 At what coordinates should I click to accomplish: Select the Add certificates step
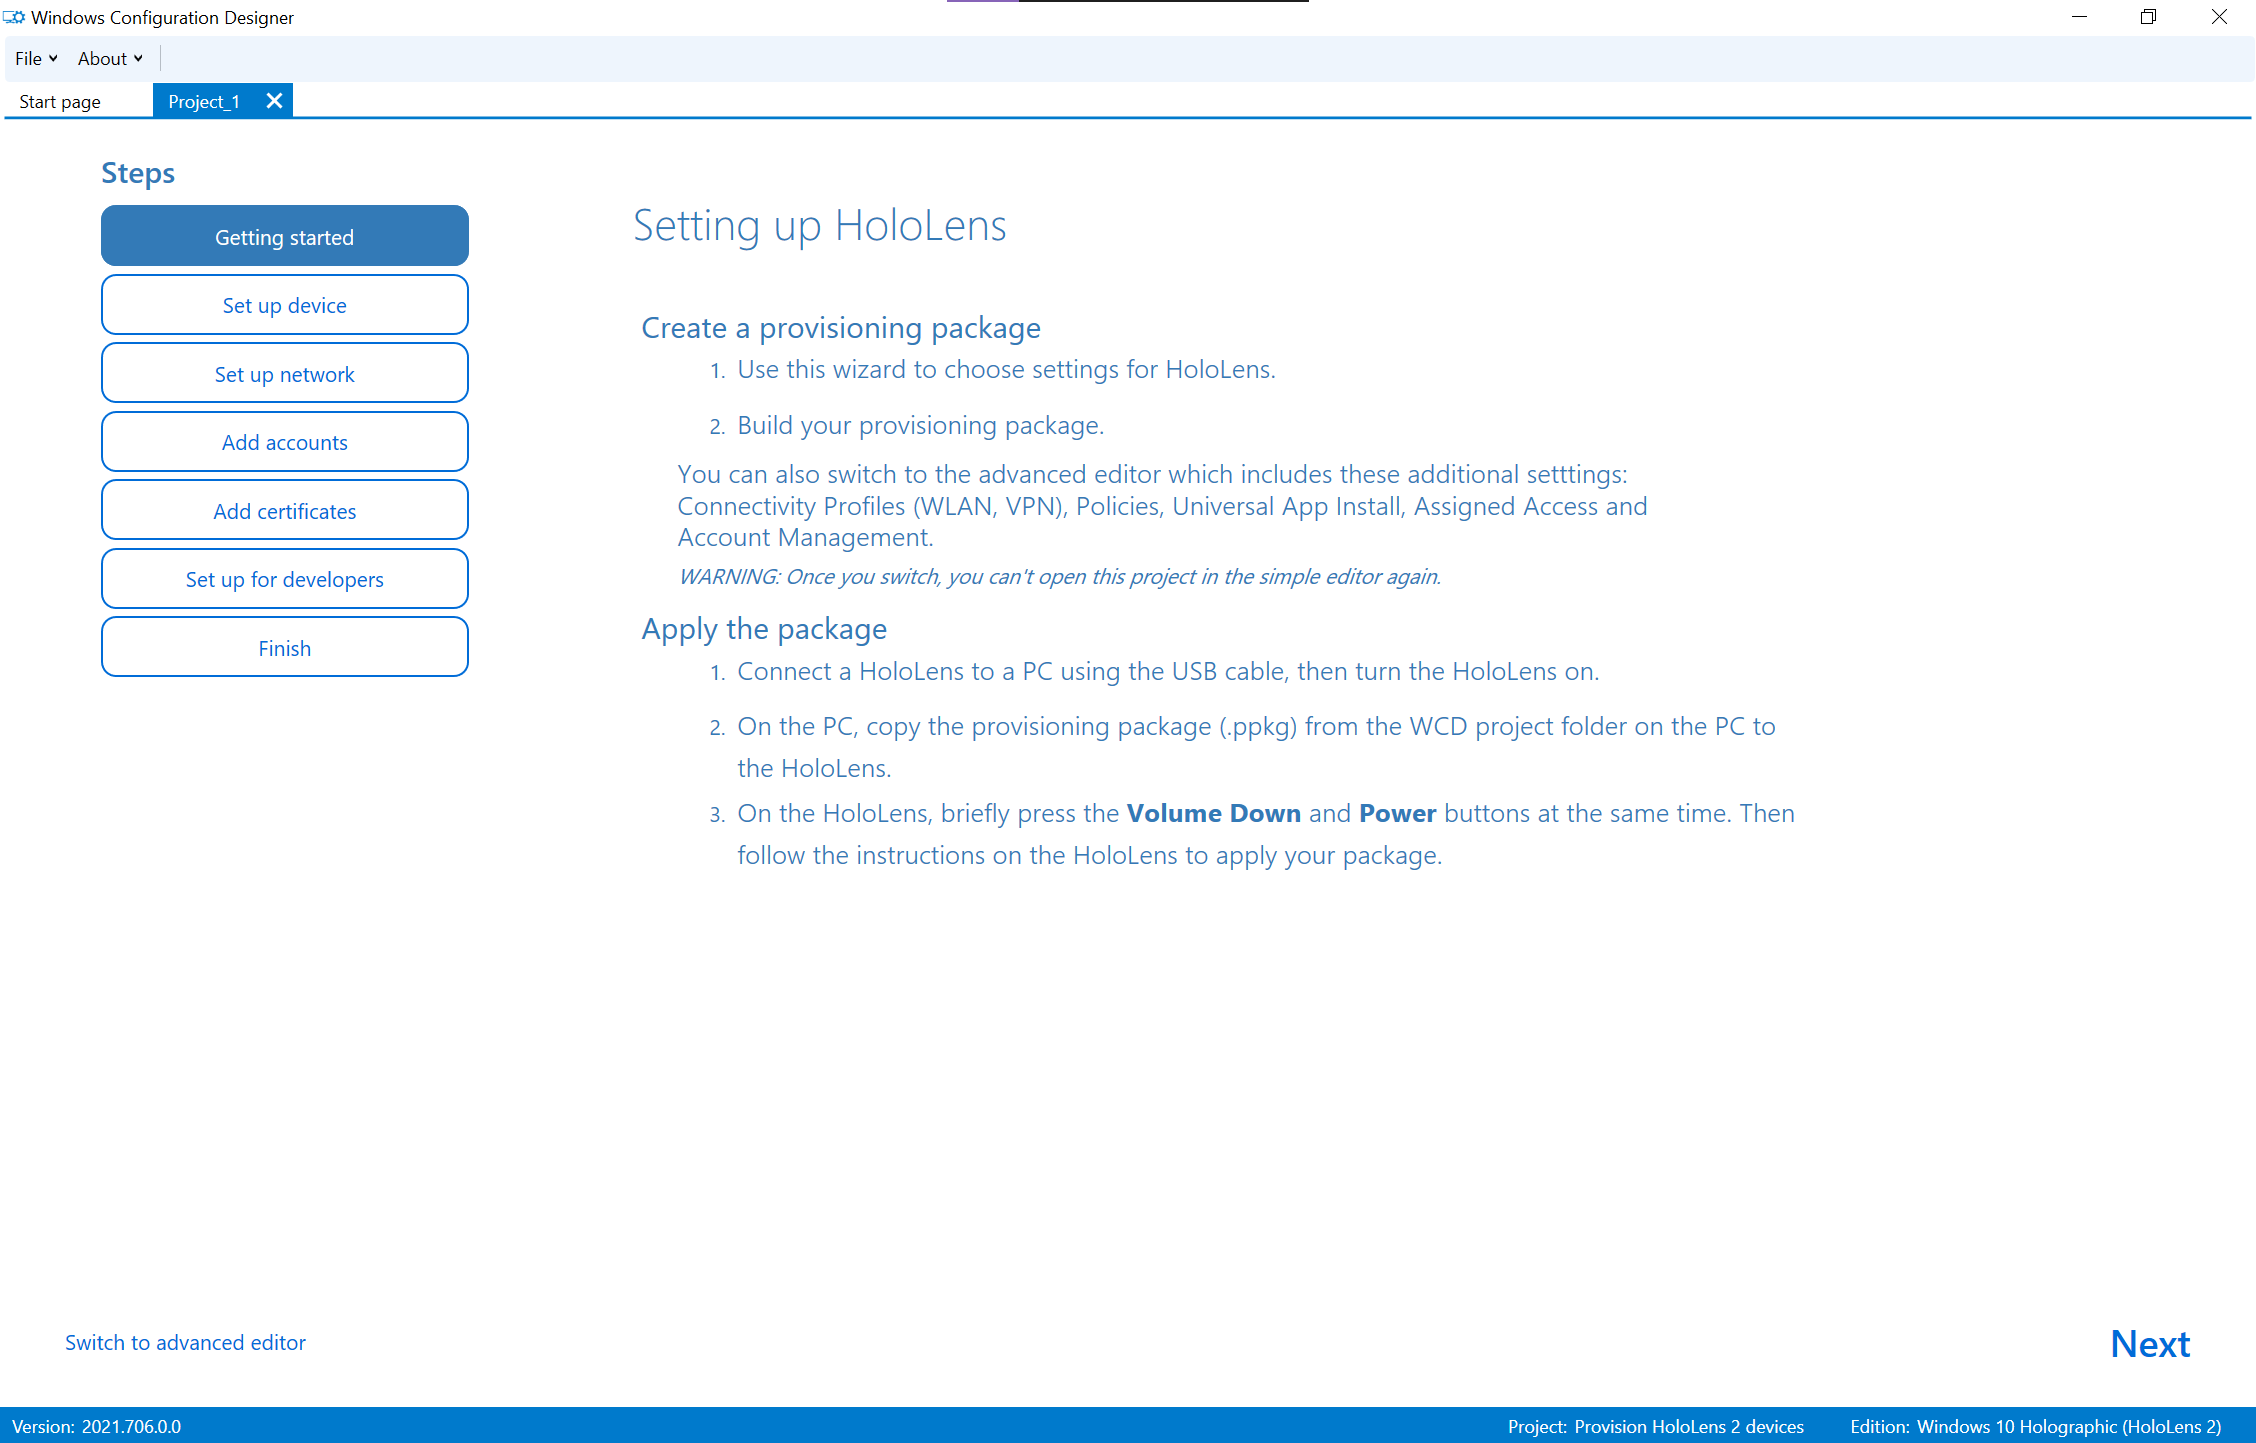pos(284,509)
